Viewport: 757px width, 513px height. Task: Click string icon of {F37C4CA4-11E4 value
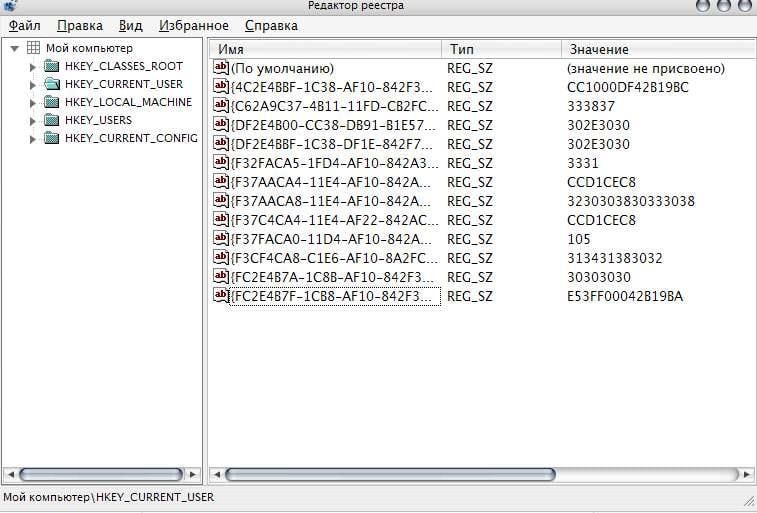[221, 219]
